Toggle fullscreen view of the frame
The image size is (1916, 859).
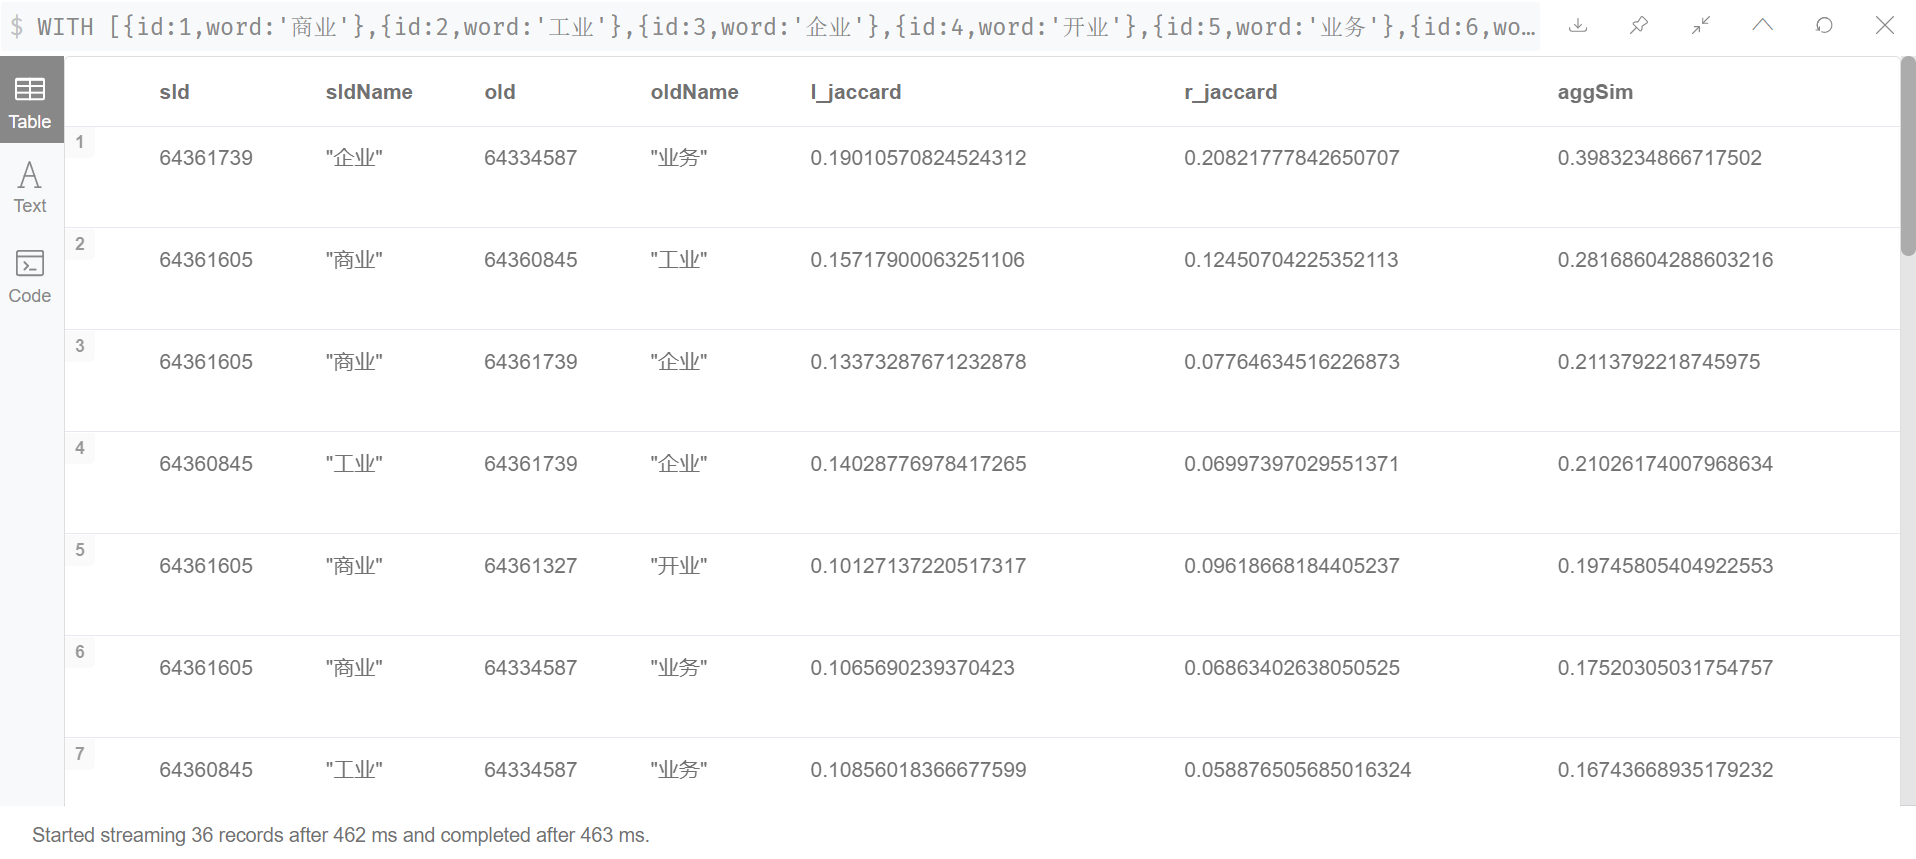click(1701, 25)
